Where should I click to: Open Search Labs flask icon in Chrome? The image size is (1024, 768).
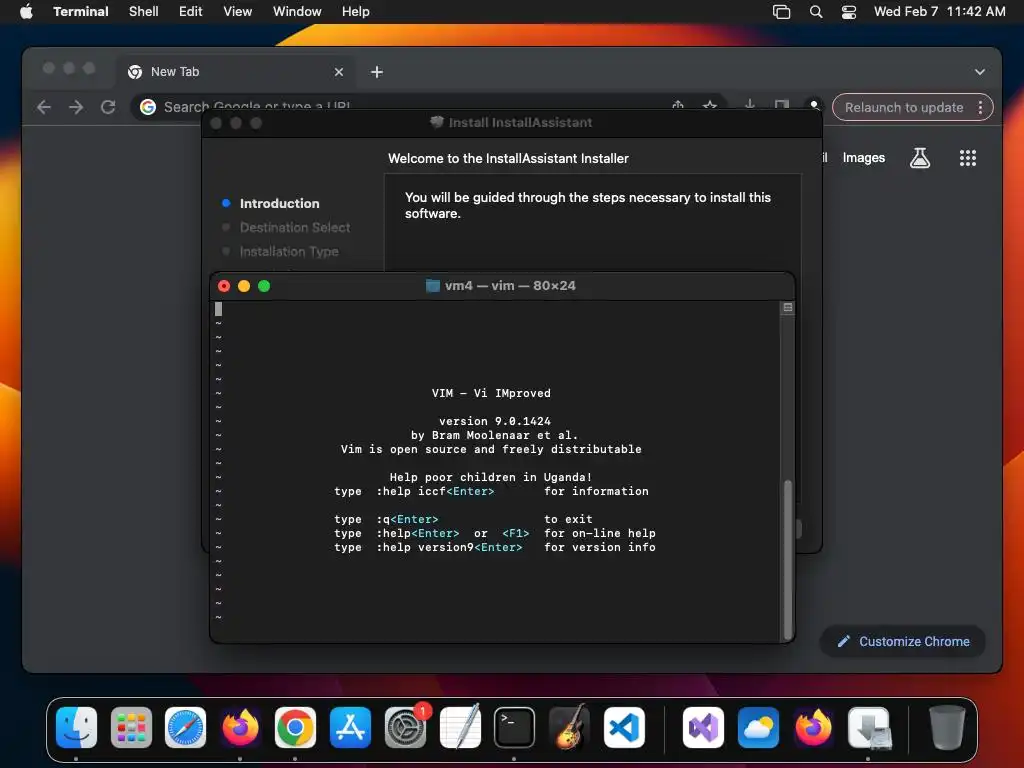tap(920, 158)
